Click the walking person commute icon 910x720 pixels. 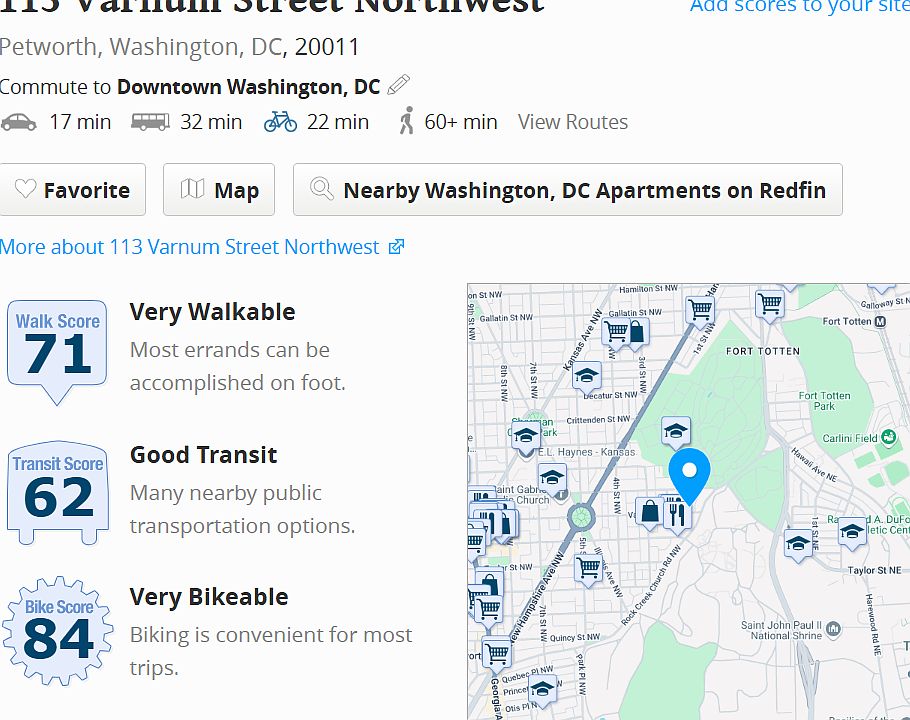(407, 121)
